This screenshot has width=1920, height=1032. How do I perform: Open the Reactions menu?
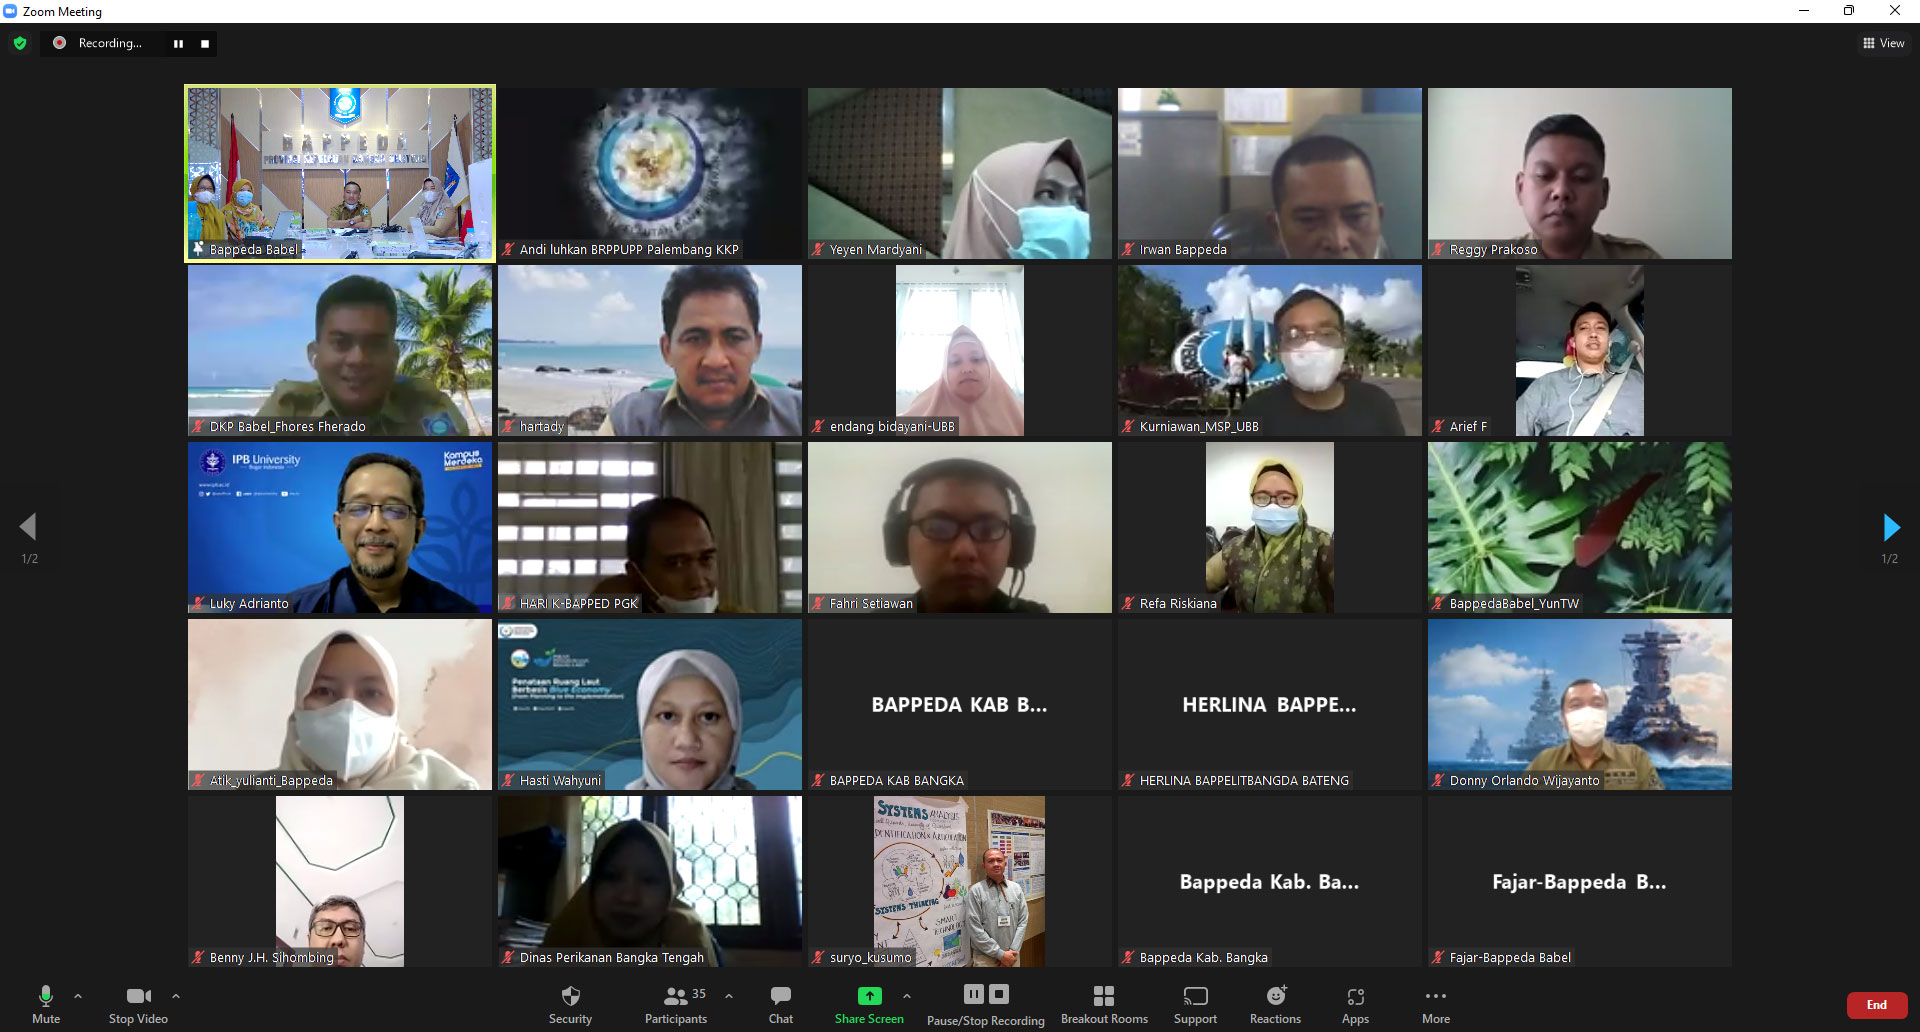(1275, 996)
